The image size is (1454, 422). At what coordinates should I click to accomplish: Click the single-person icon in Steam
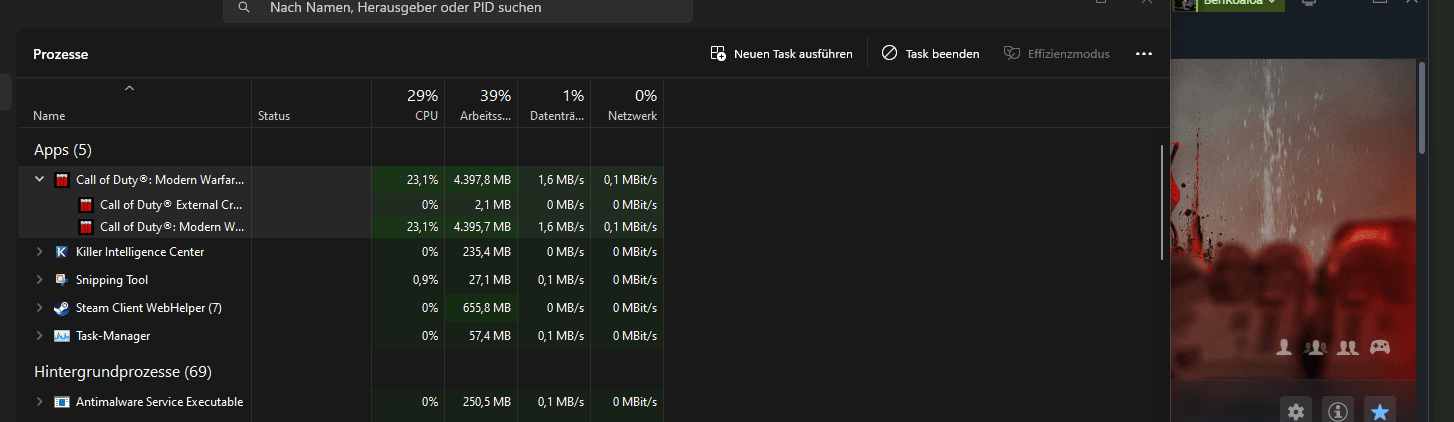click(1285, 347)
